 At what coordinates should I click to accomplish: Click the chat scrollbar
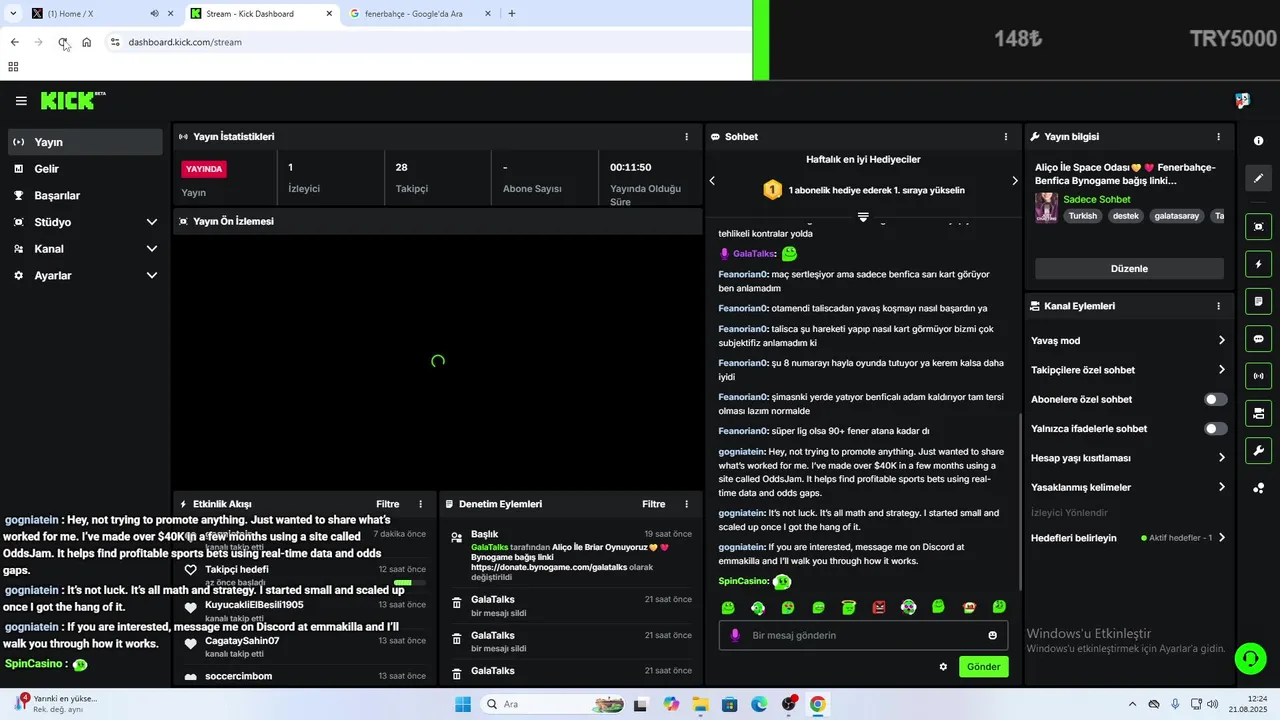pyautogui.click(x=1019, y=500)
